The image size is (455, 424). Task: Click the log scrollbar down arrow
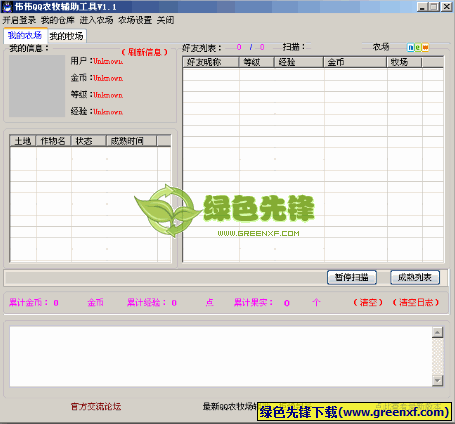pos(437,380)
